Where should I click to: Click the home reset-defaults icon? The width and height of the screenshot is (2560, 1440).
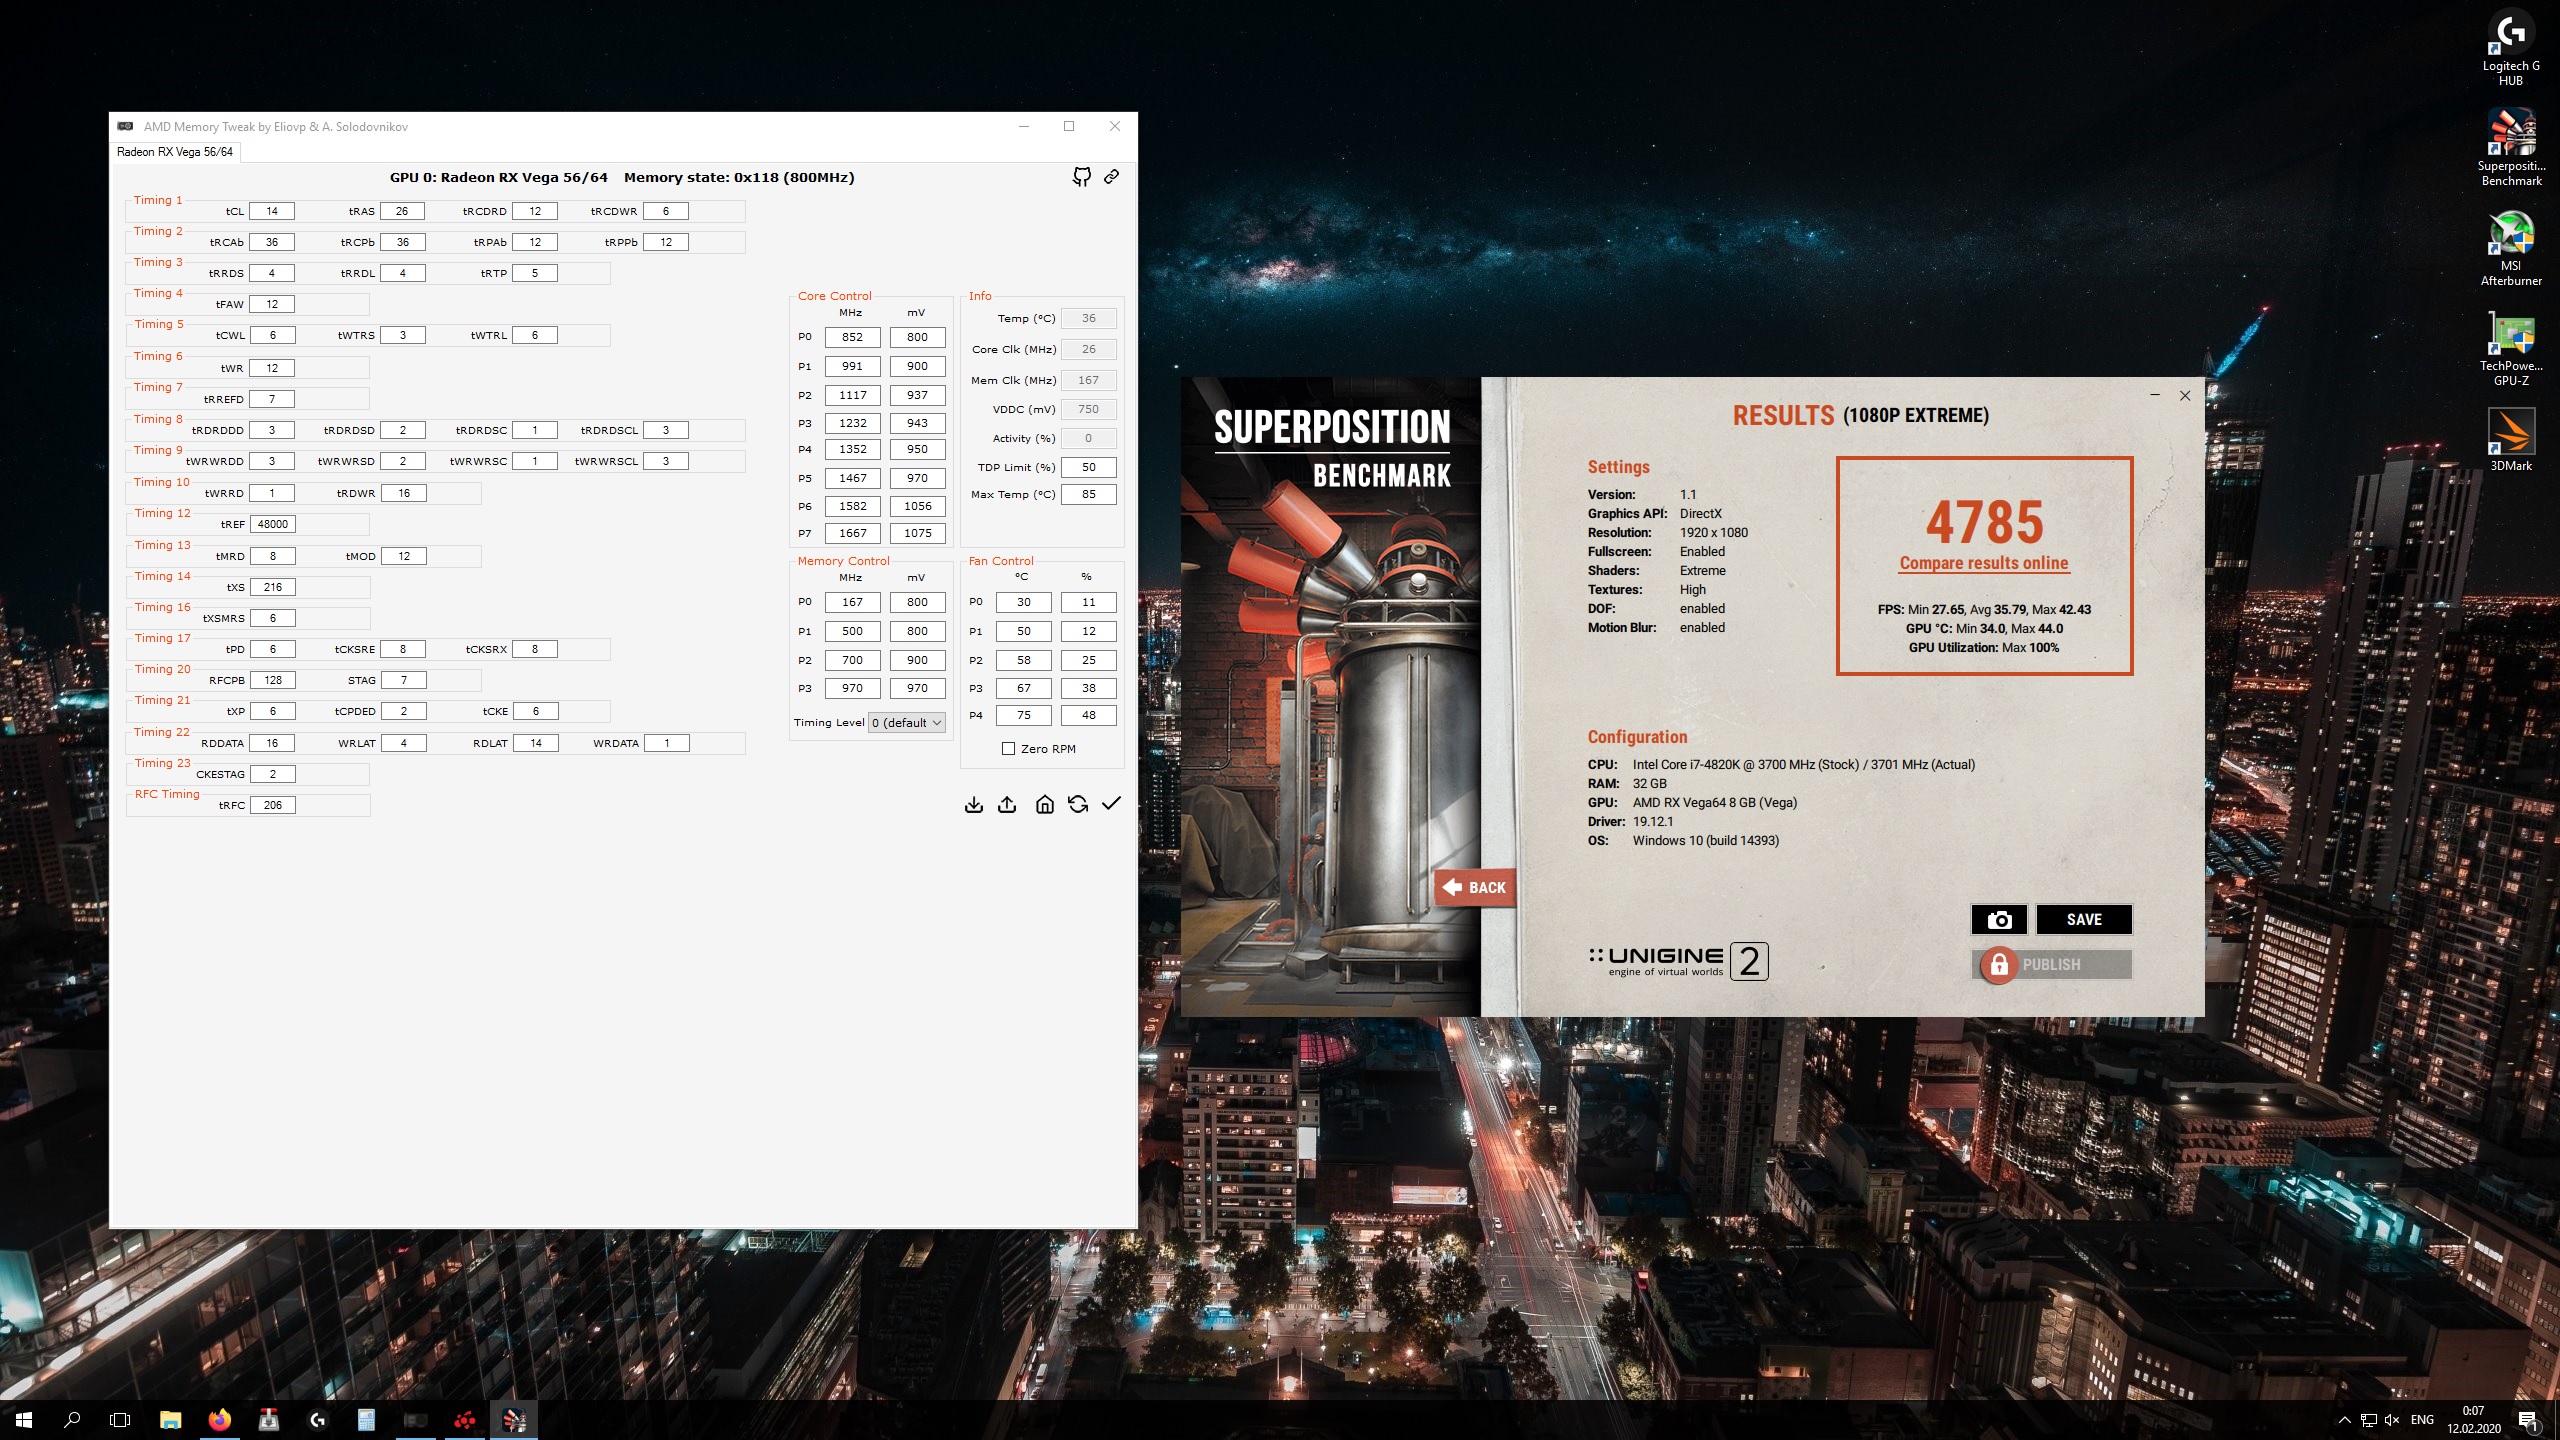click(x=1044, y=805)
